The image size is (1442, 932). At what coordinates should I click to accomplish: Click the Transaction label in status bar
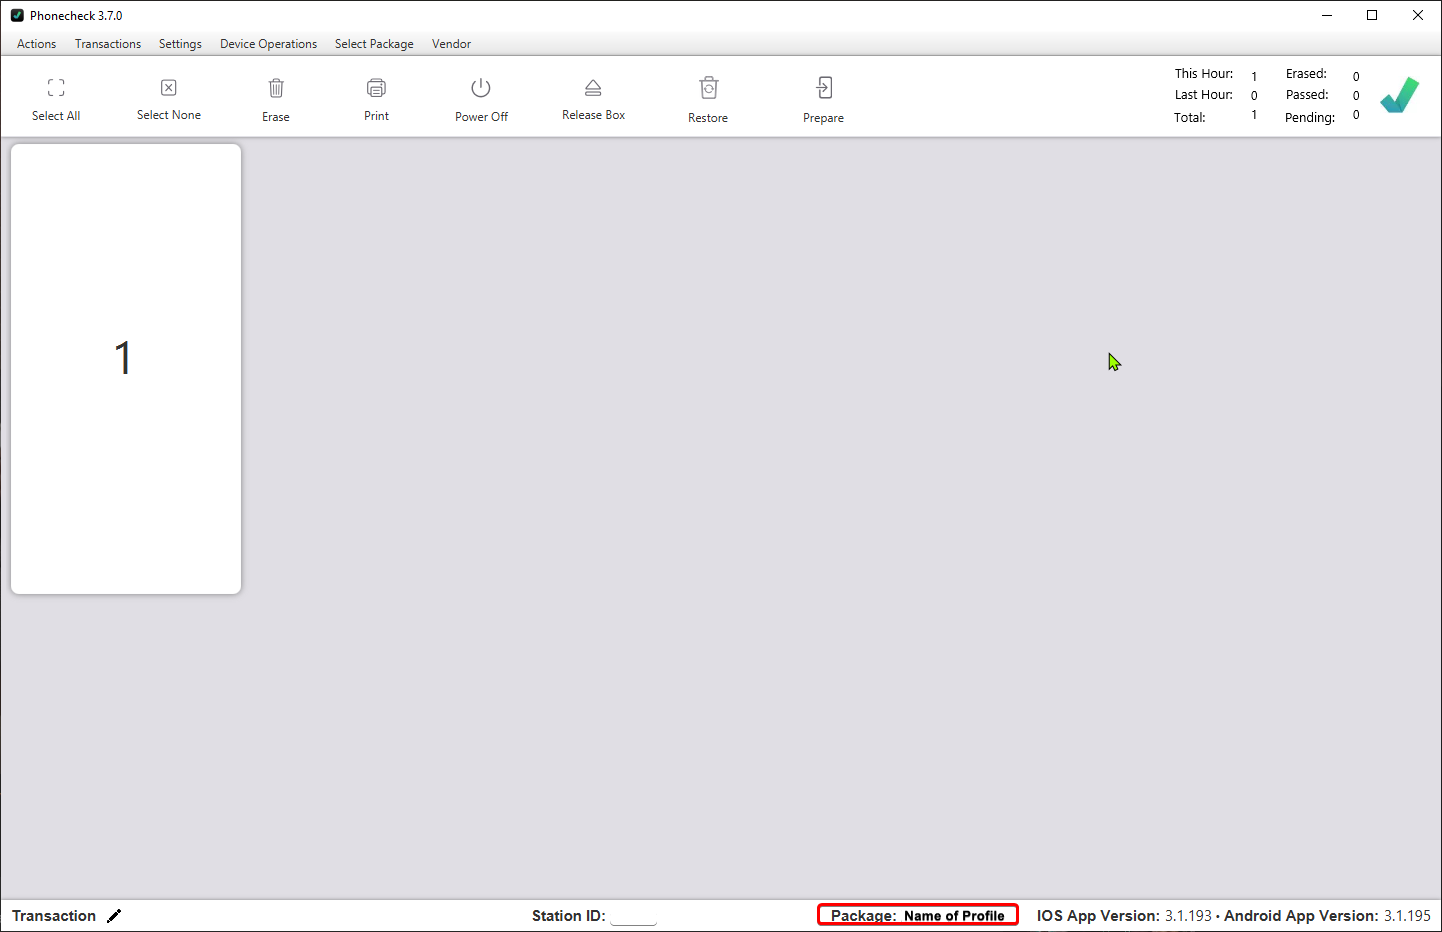[x=54, y=916]
